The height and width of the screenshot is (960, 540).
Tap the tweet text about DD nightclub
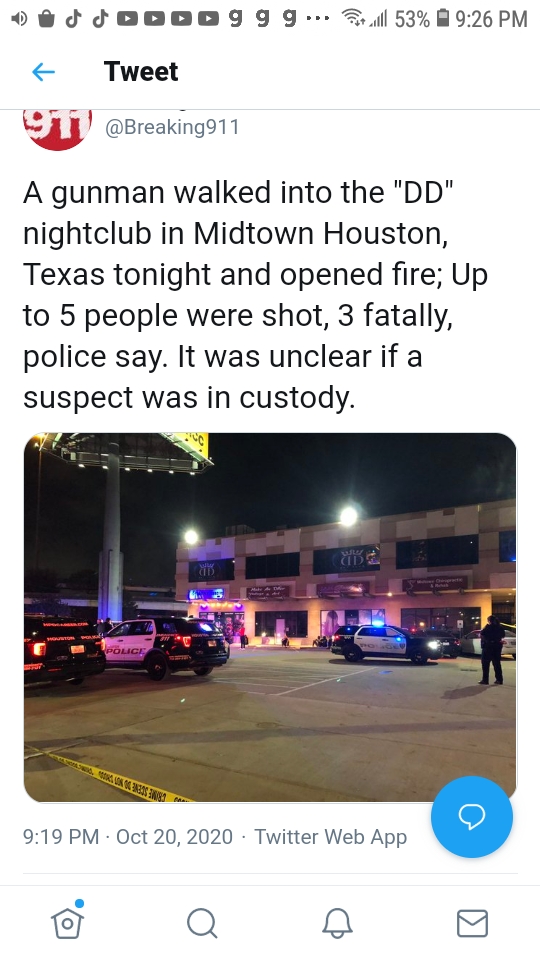coord(255,294)
